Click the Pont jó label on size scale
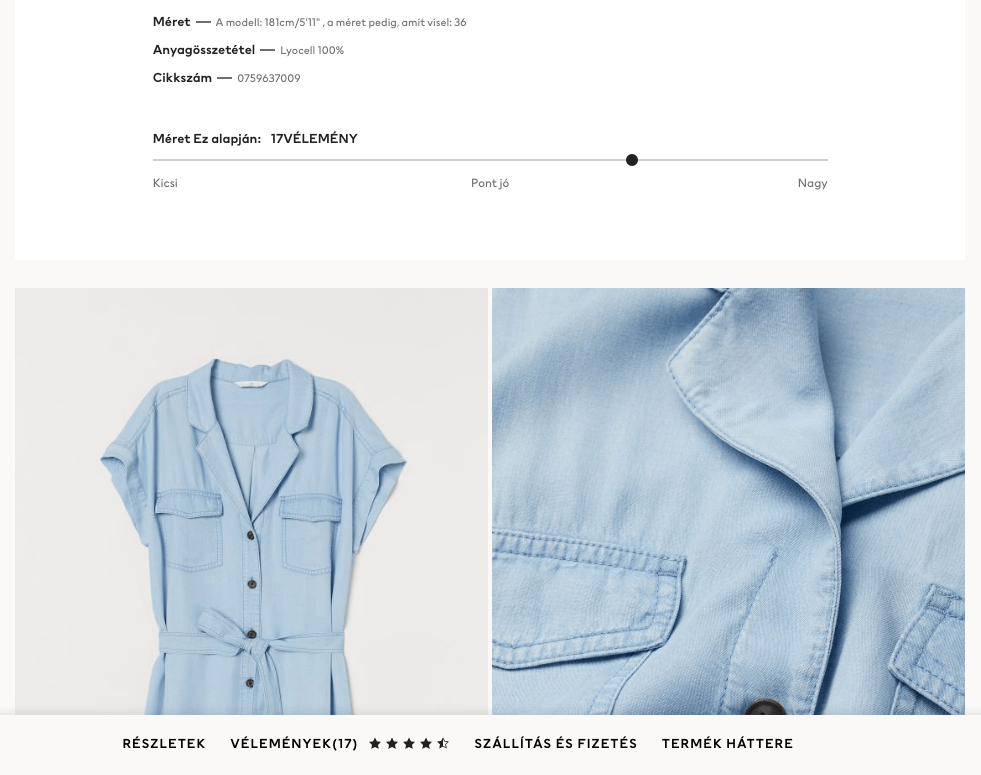Image resolution: width=981 pixels, height=775 pixels. [x=490, y=183]
